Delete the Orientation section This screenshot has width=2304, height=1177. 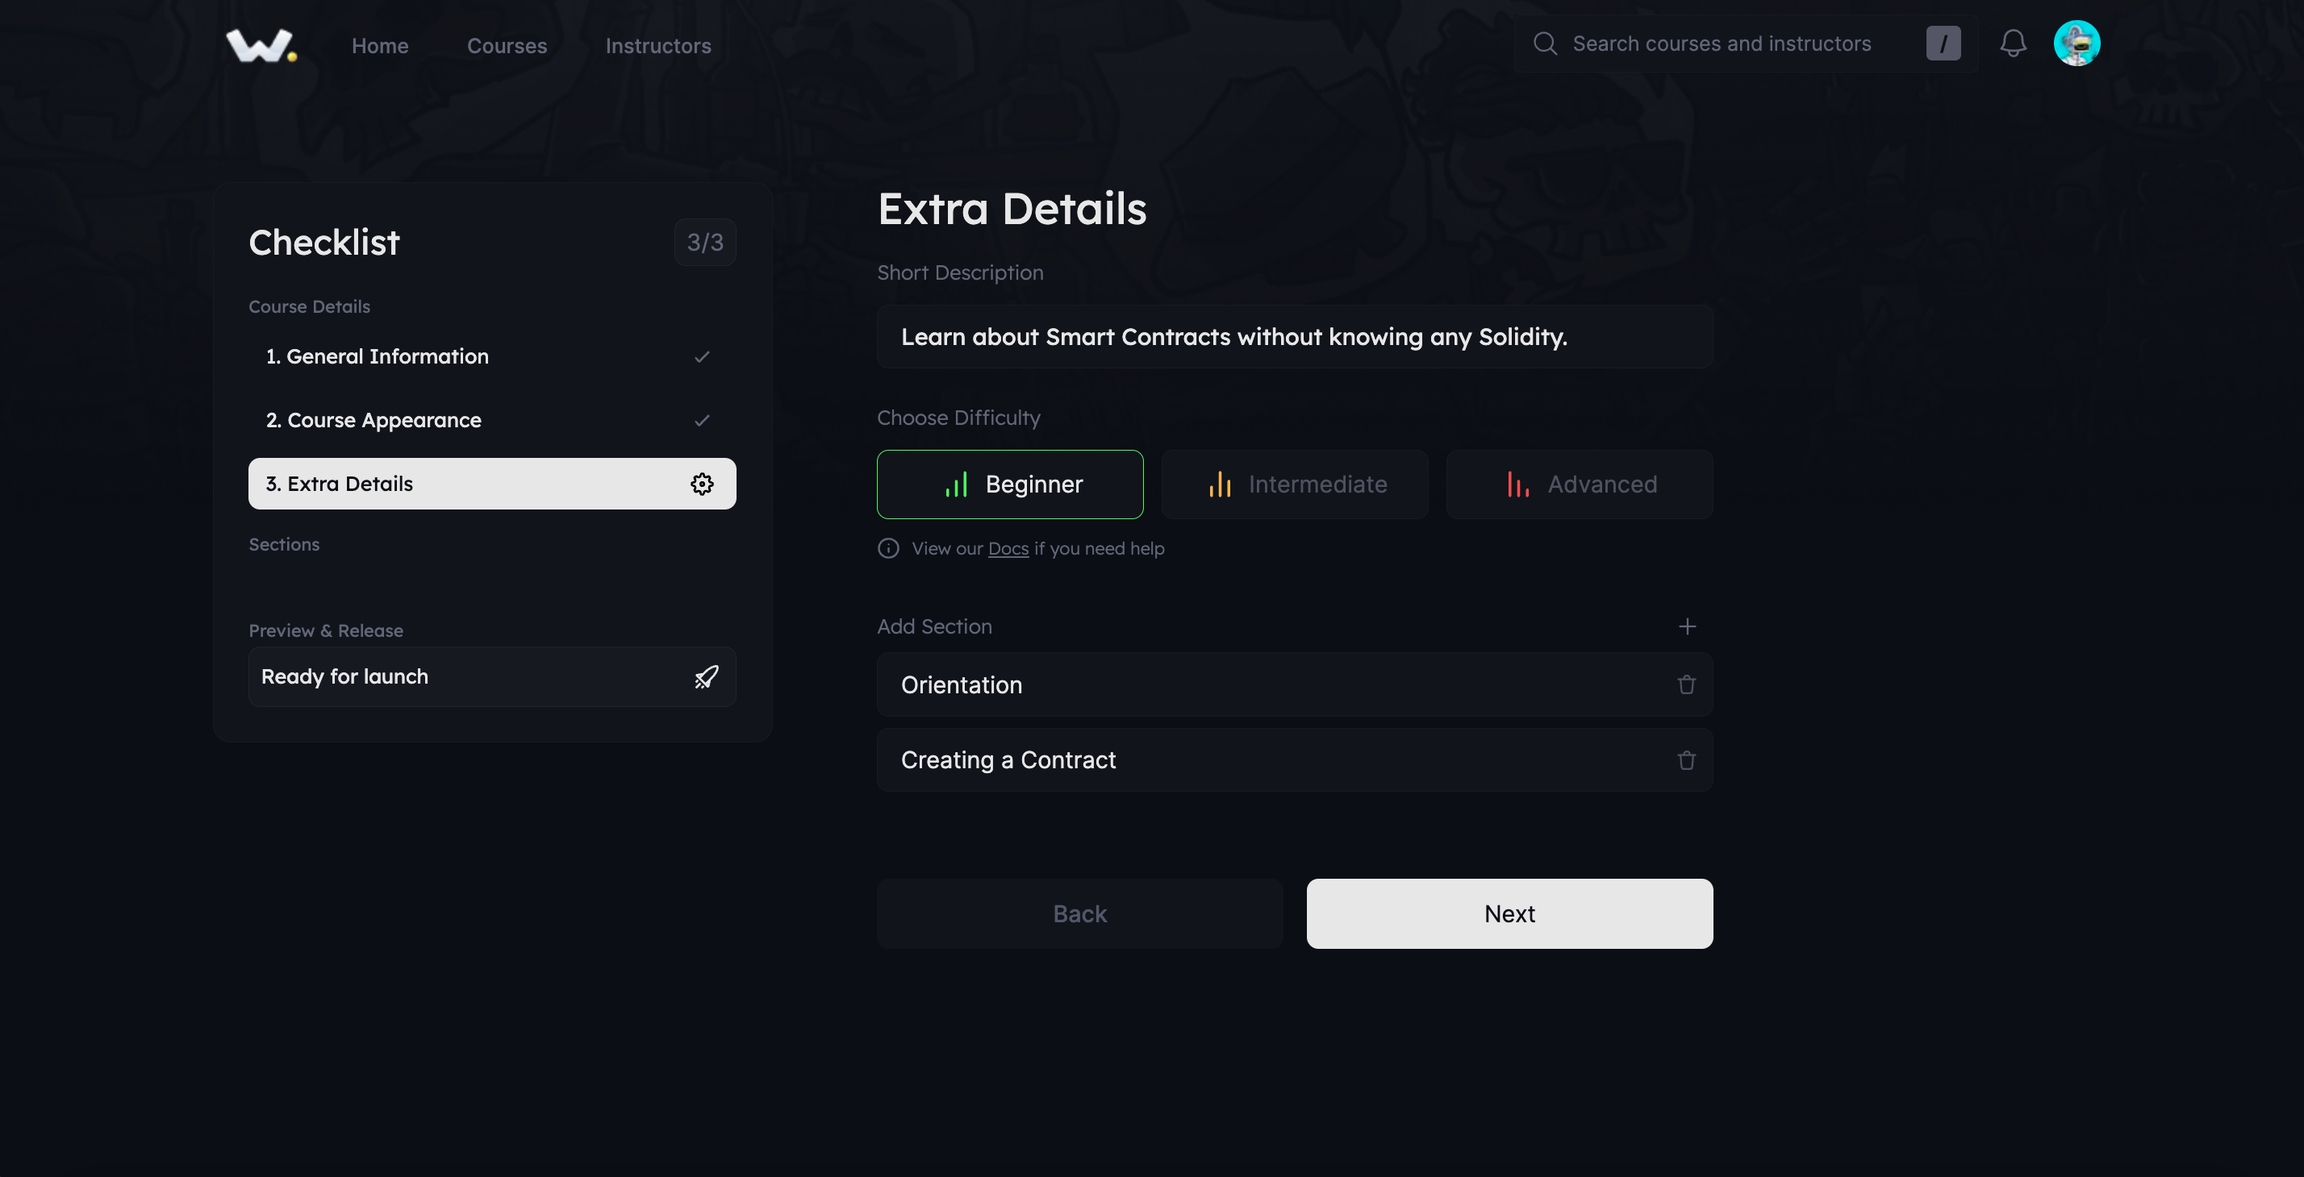(x=1686, y=685)
